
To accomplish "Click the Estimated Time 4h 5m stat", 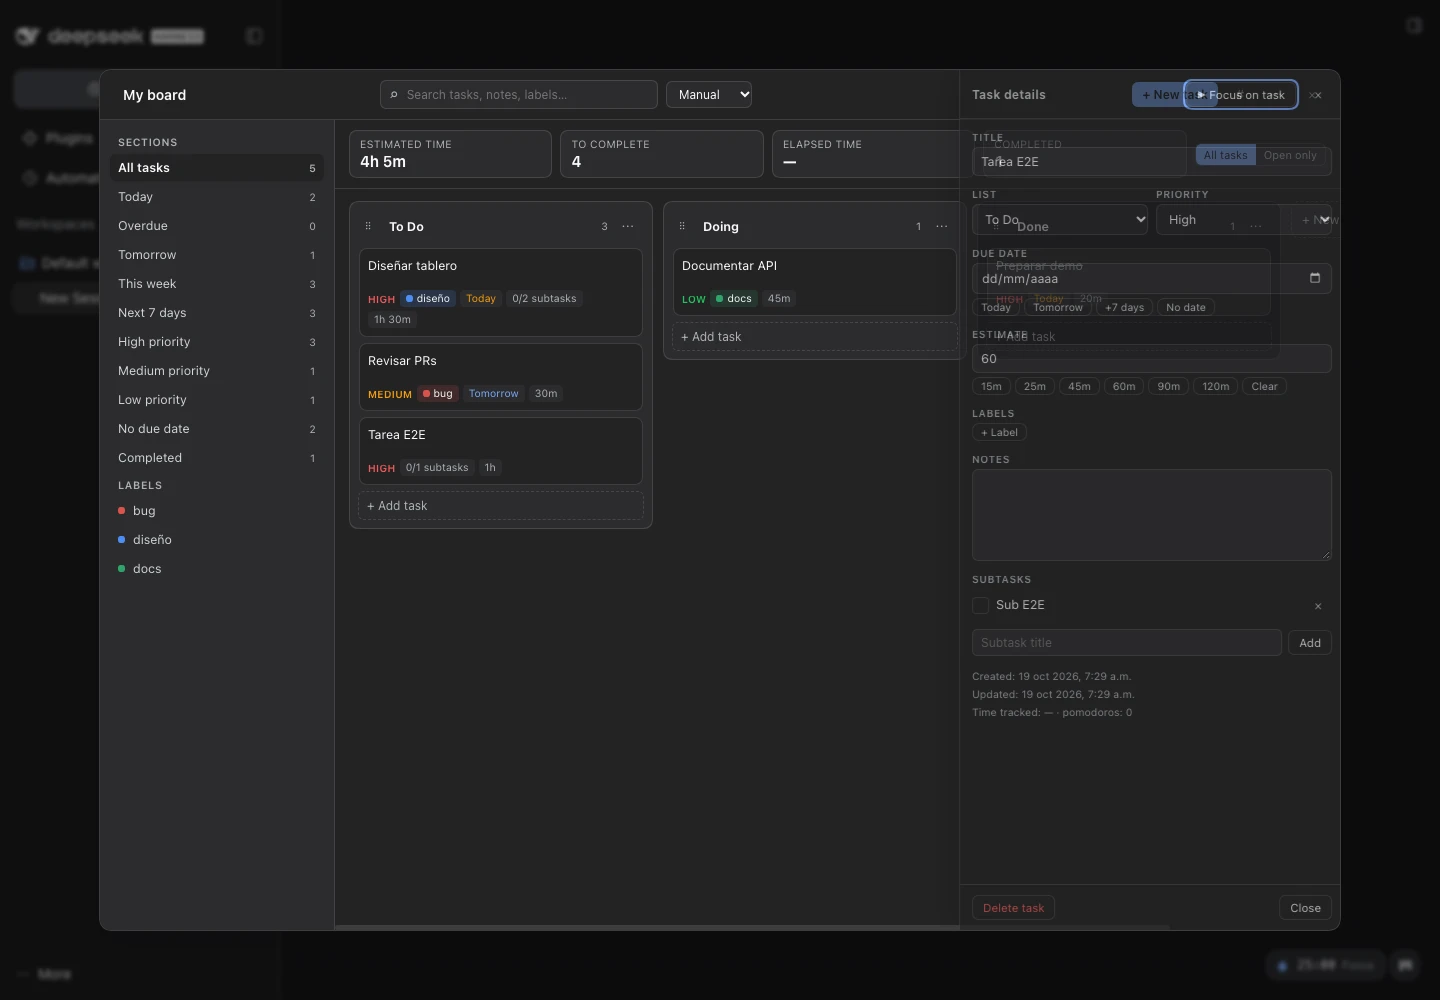I will coord(450,154).
